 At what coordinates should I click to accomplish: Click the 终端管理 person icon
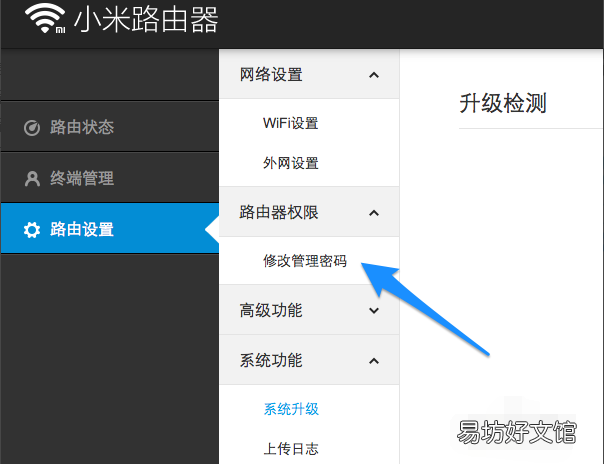(x=32, y=179)
